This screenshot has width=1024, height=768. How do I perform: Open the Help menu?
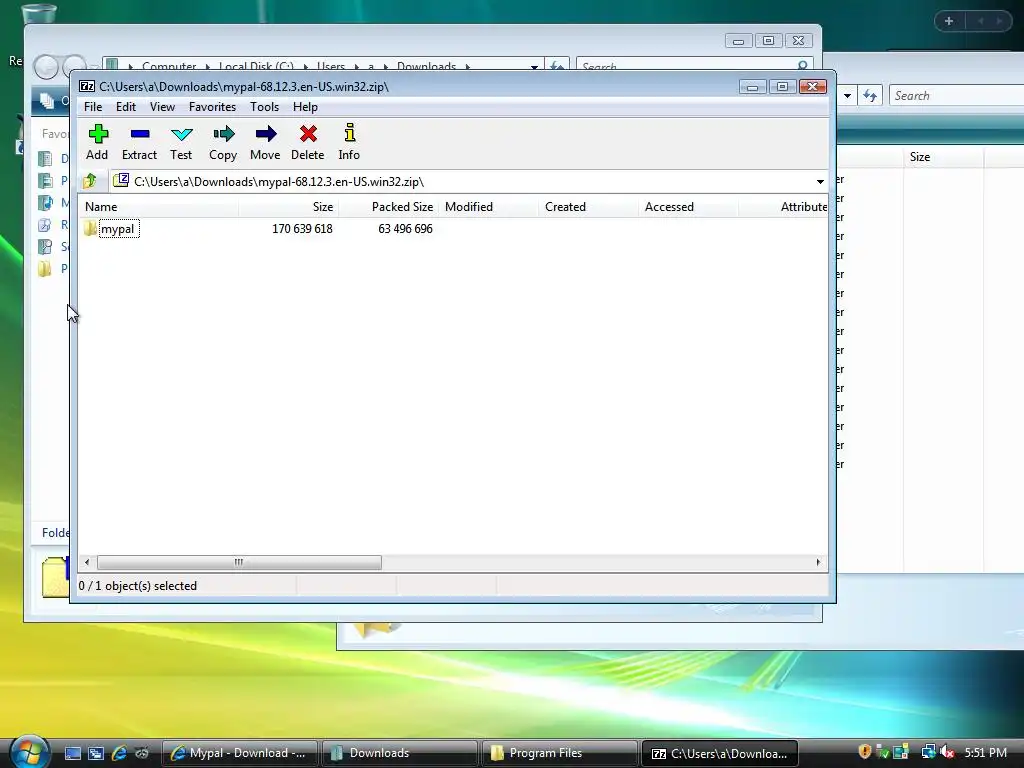305,106
